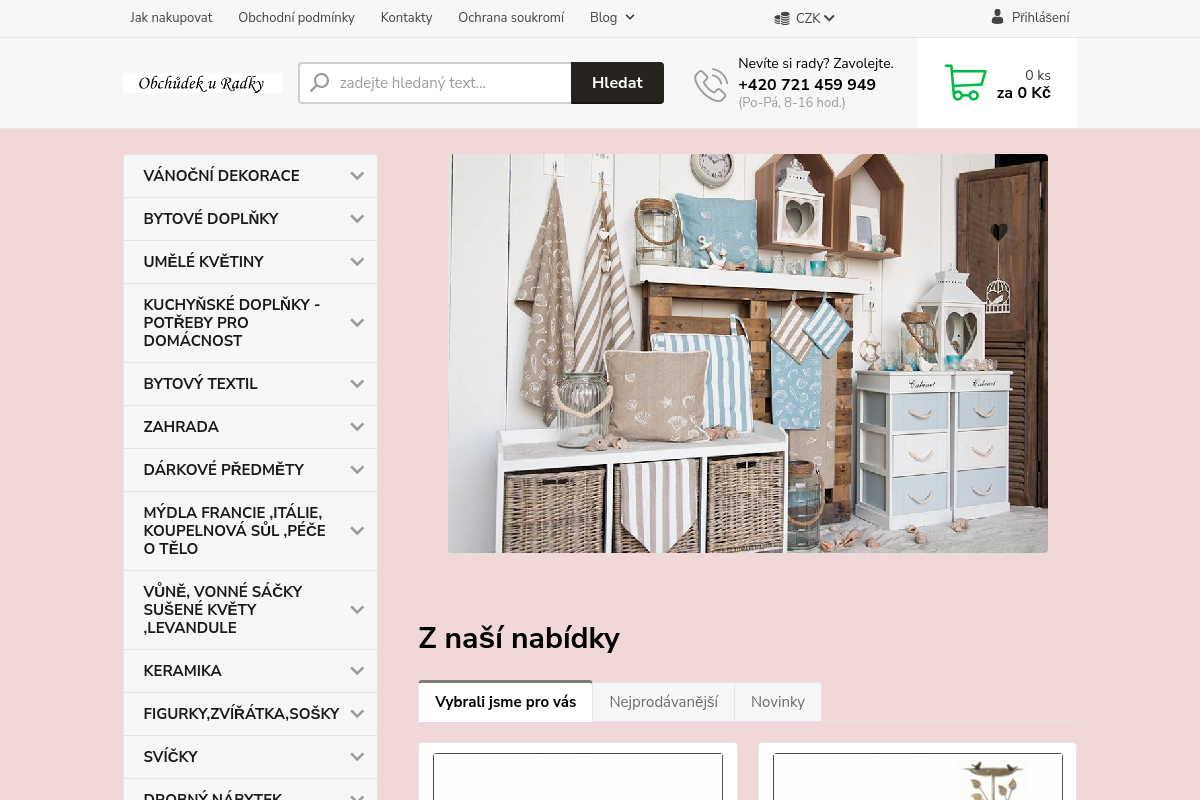Screen dimensions: 1200x800
Task: Switch to the Novinky tab
Action: (778, 702)
